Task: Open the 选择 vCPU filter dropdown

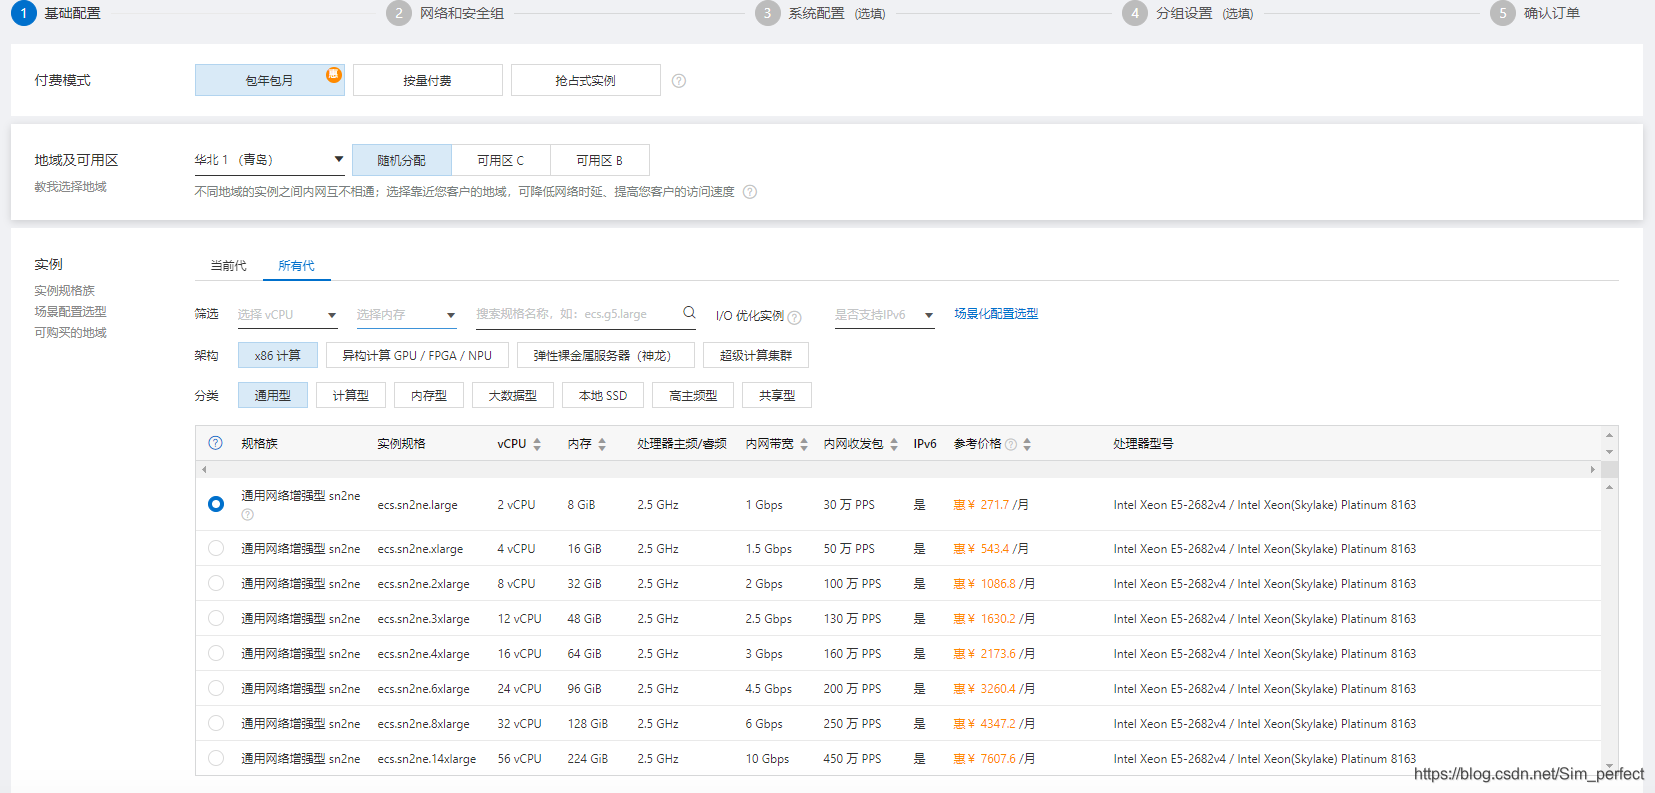Action: (x=287, y=315)
